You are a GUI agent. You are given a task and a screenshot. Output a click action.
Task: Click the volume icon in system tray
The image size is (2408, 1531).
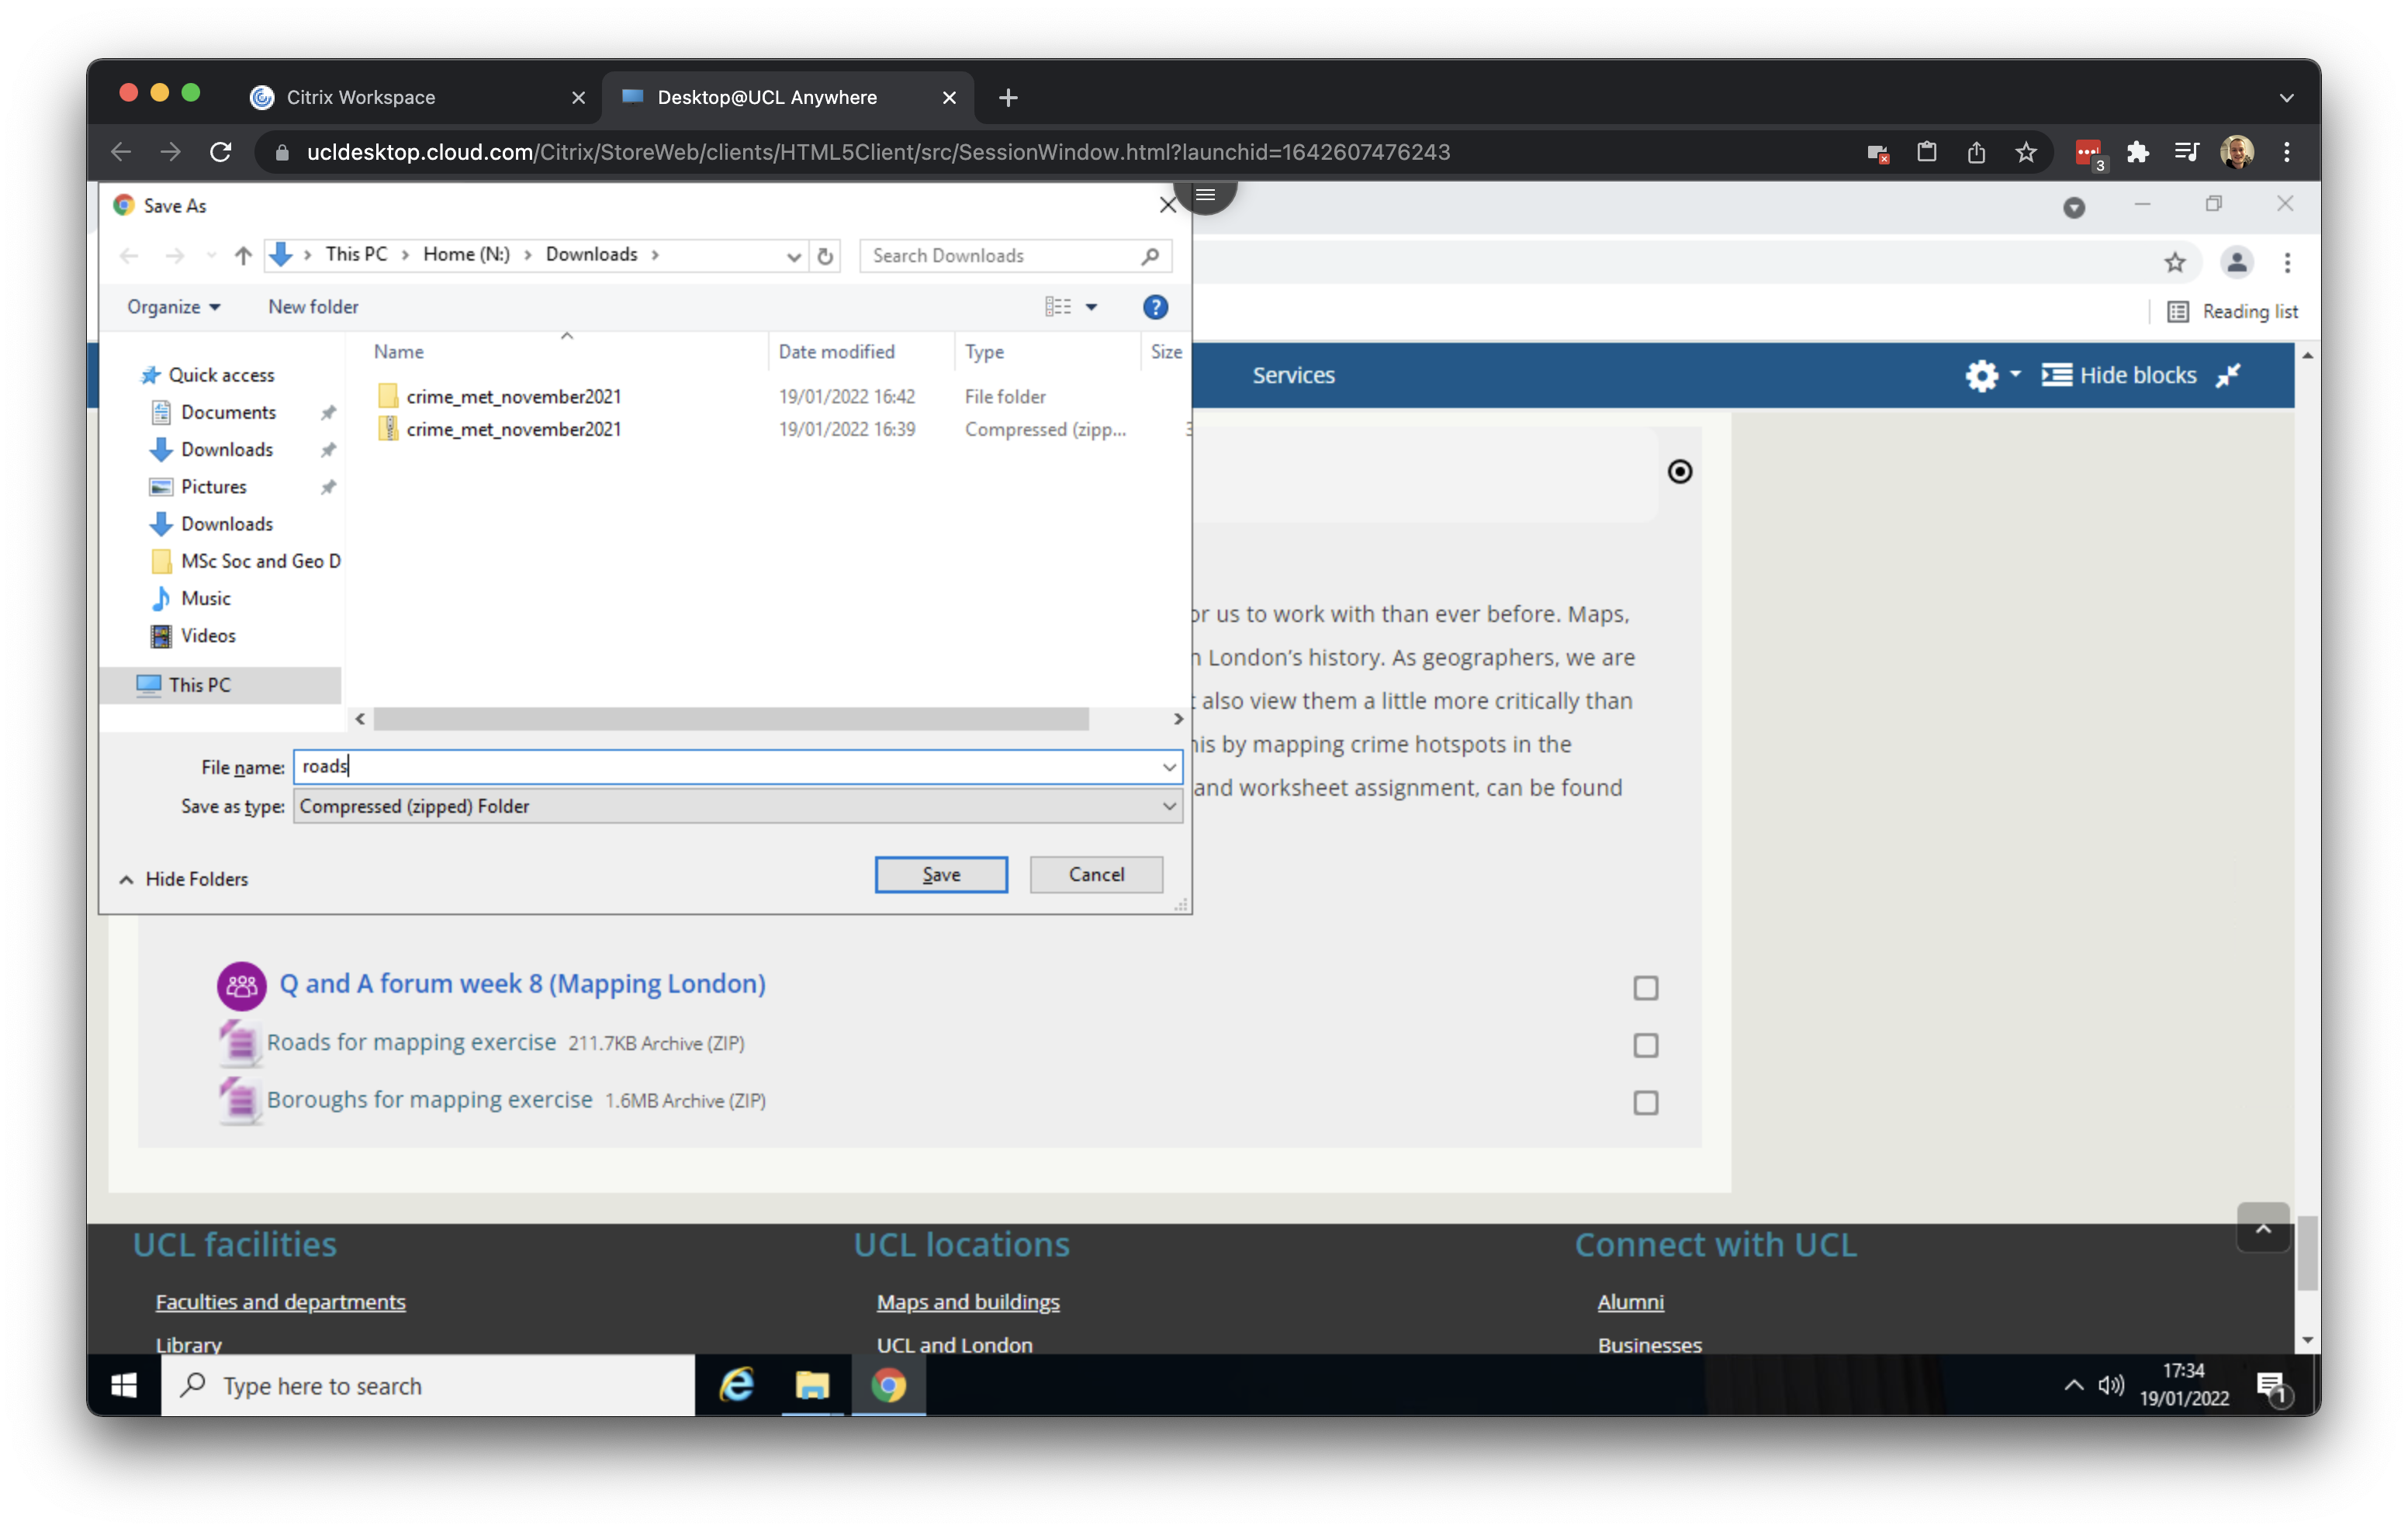pos(2111,1385)
